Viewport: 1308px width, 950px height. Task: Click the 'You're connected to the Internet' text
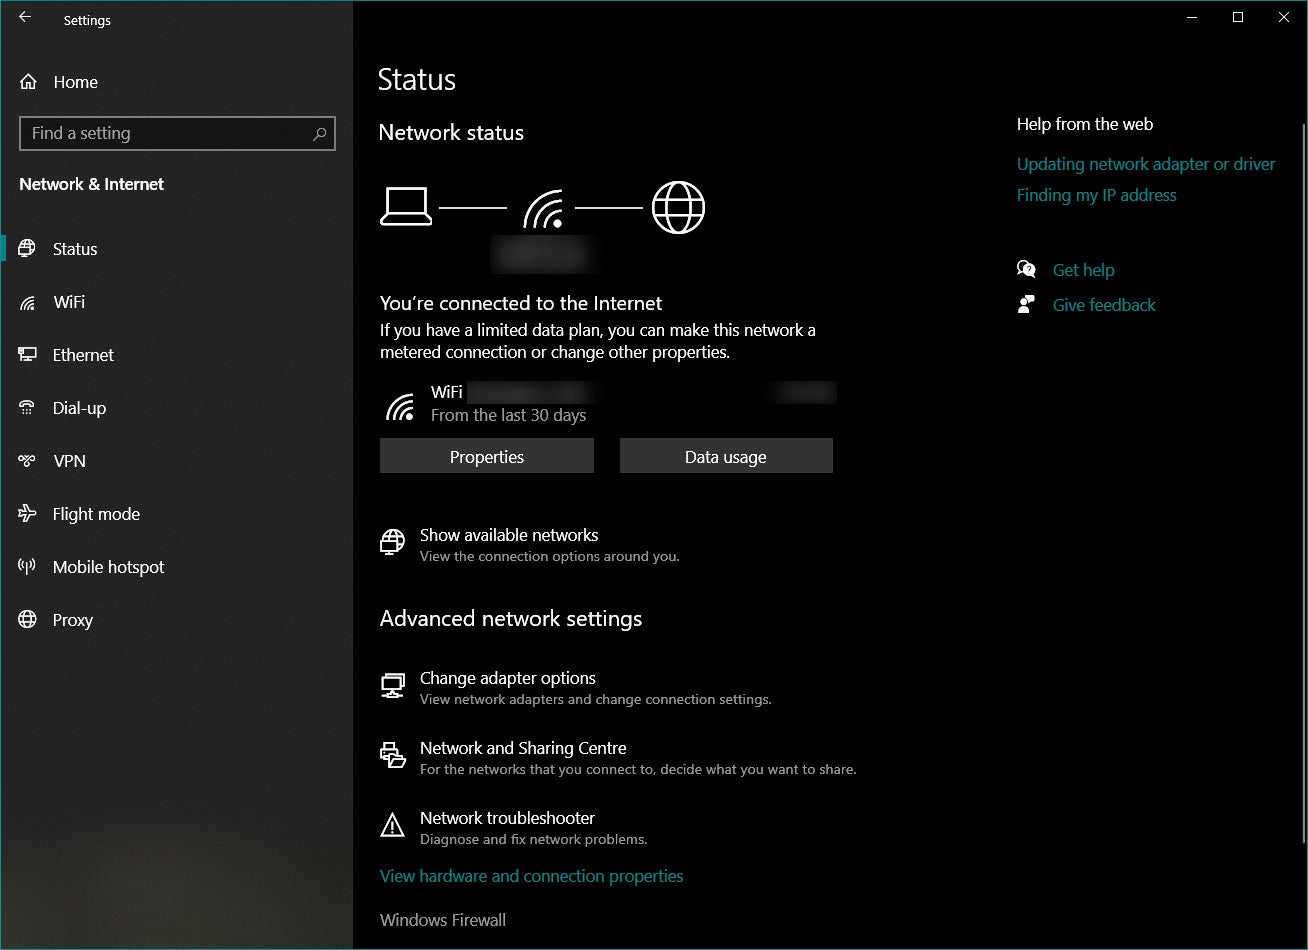[521, 303]
